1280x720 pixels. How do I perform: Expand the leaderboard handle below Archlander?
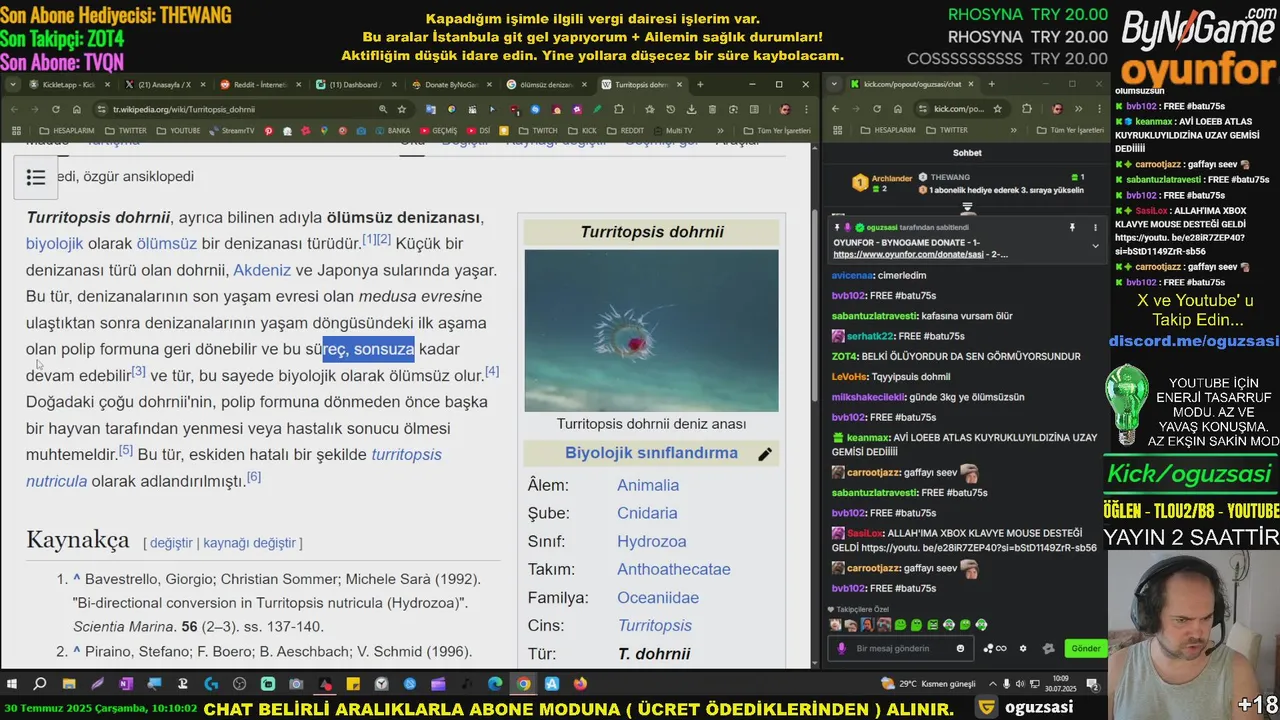coord(967,207)
